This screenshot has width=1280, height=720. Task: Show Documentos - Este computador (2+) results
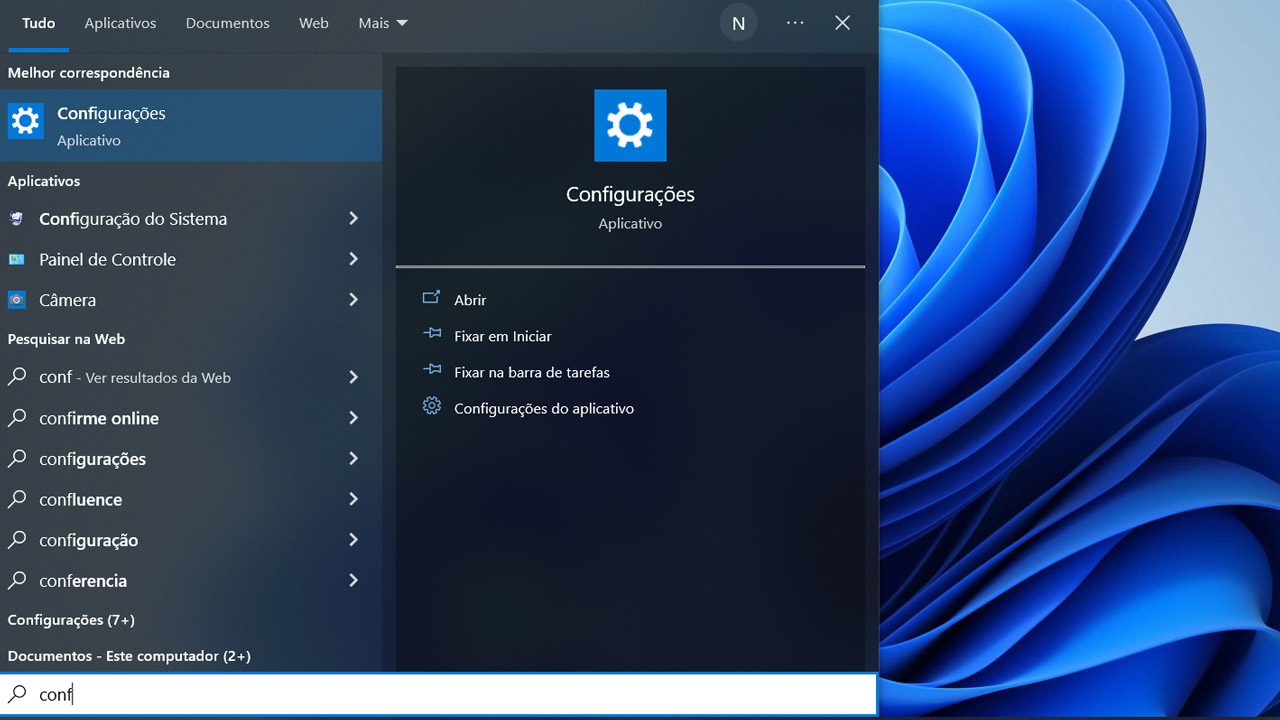[129, 656]
